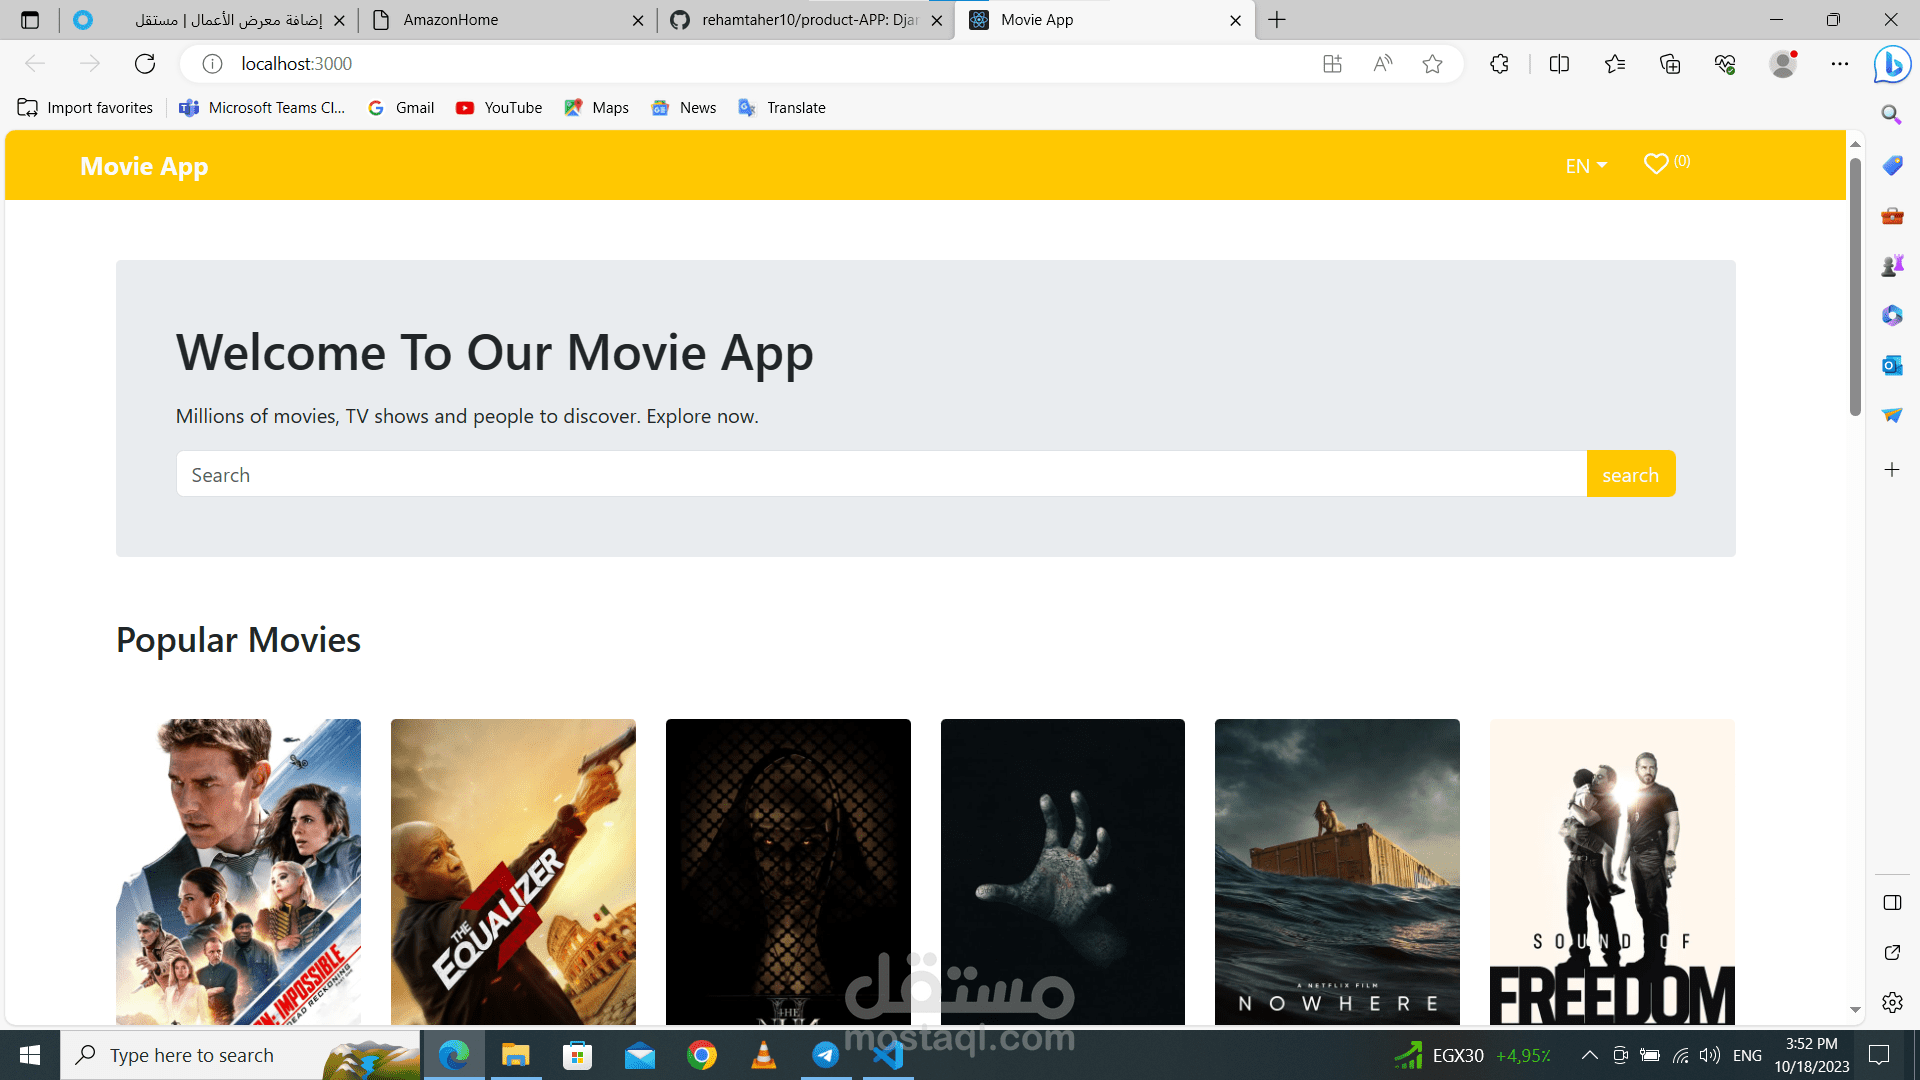Open Settings and more menu
This screenshot has width=1920, height=1080.
coord(1840,64)
